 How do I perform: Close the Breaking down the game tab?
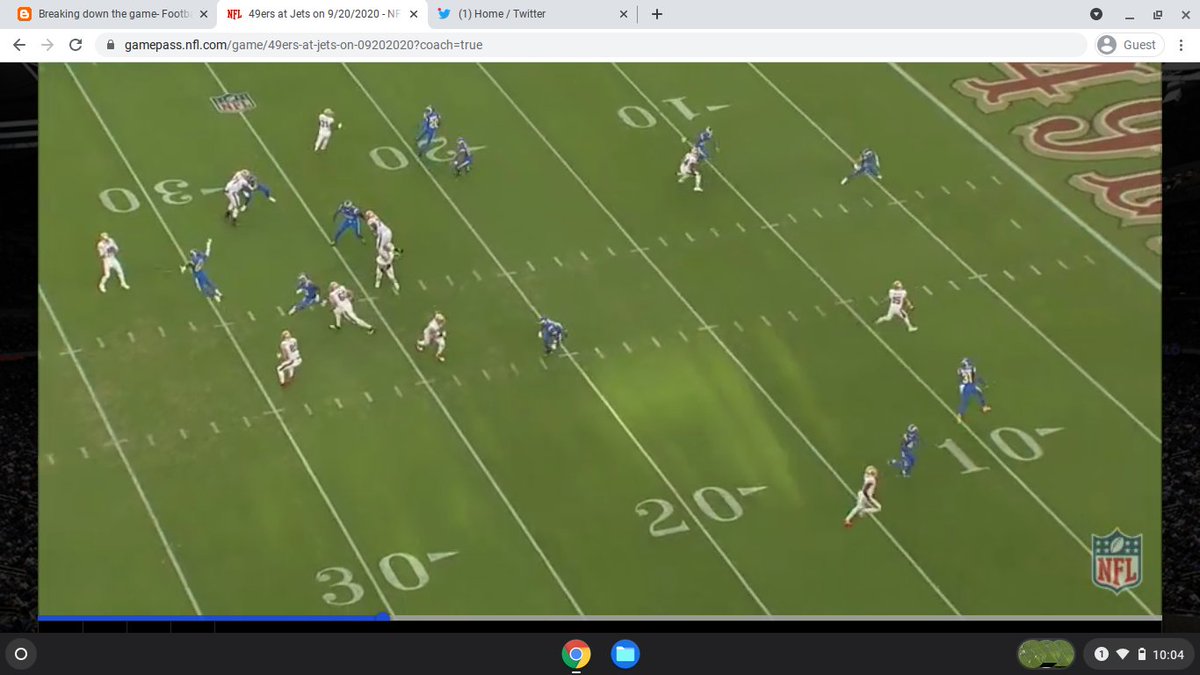click(204, 14)
